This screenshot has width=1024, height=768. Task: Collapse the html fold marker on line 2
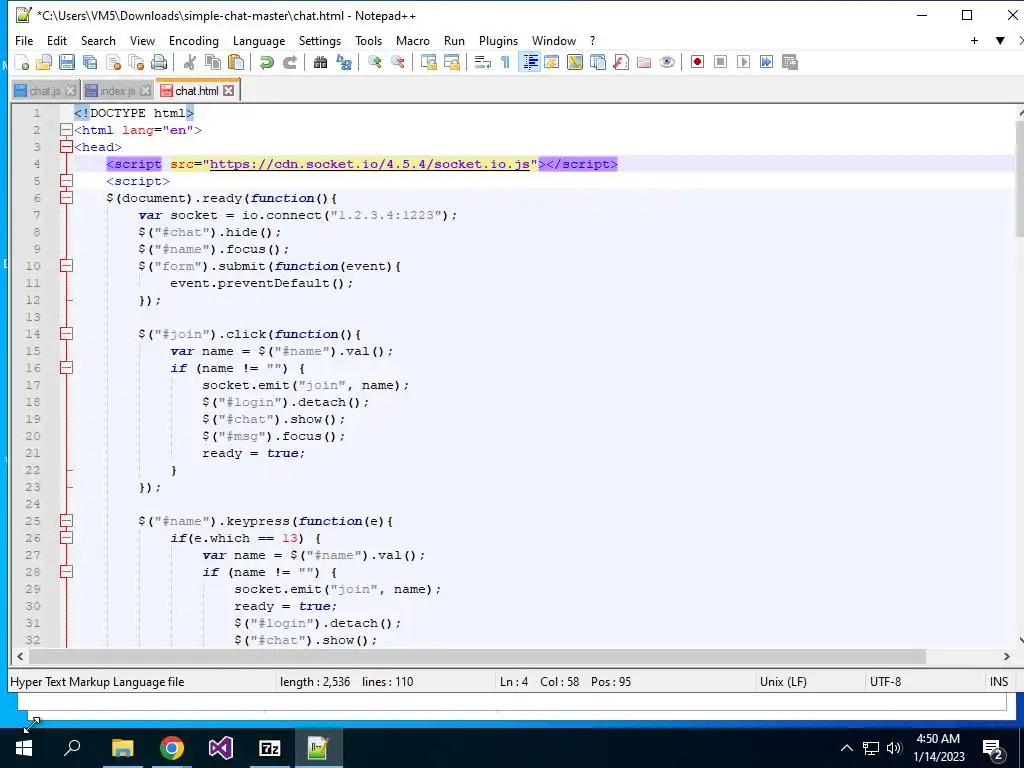[x=66, y=130]
